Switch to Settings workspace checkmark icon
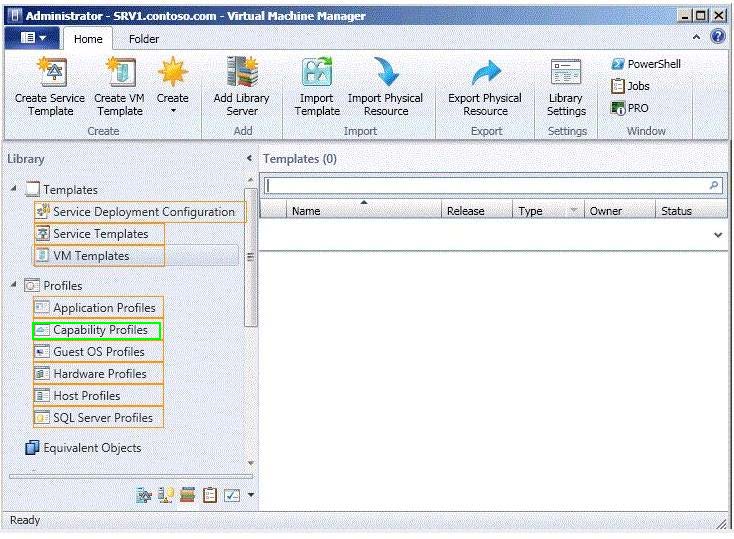Image resolution: width=734 pixels, height=539 pixels. pos(232,495)
